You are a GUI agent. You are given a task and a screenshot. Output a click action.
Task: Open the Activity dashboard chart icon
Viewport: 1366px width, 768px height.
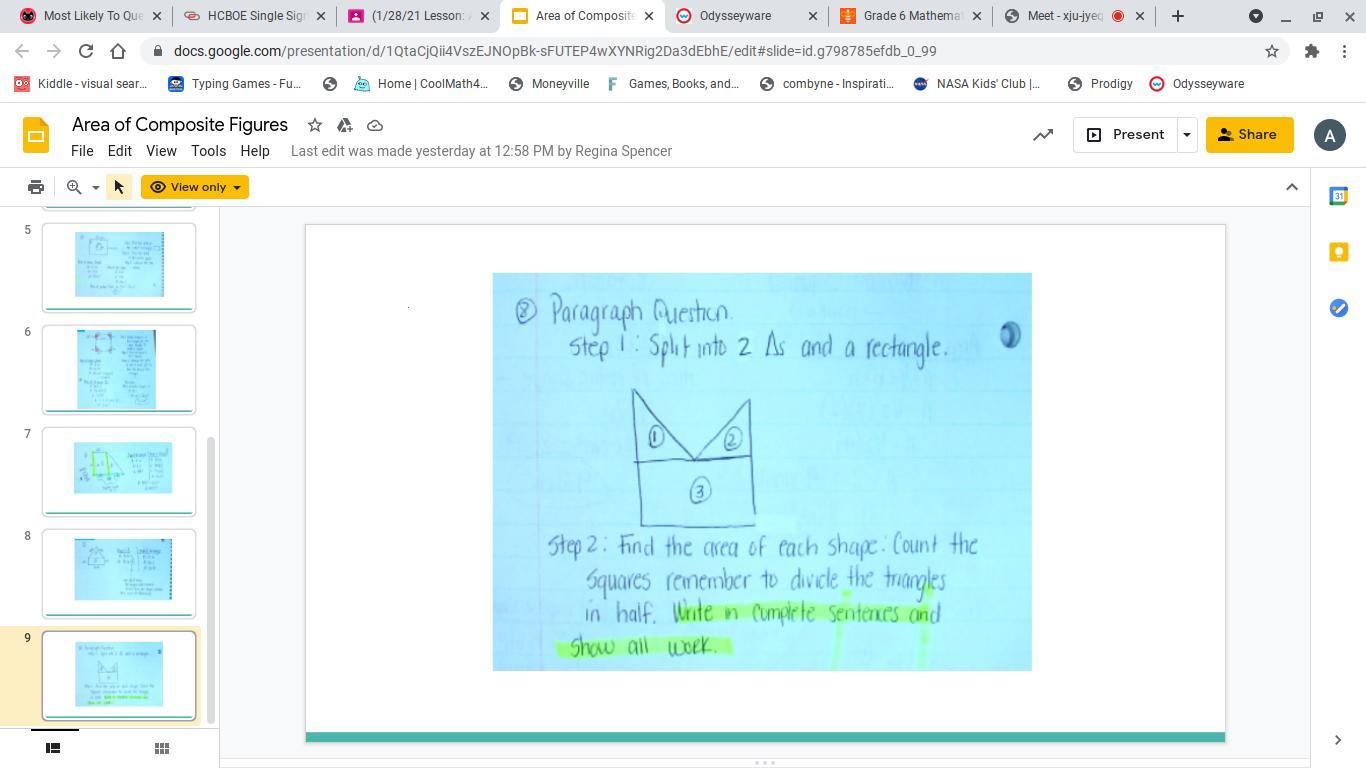pyautogui.click(x=1043, y=134)
